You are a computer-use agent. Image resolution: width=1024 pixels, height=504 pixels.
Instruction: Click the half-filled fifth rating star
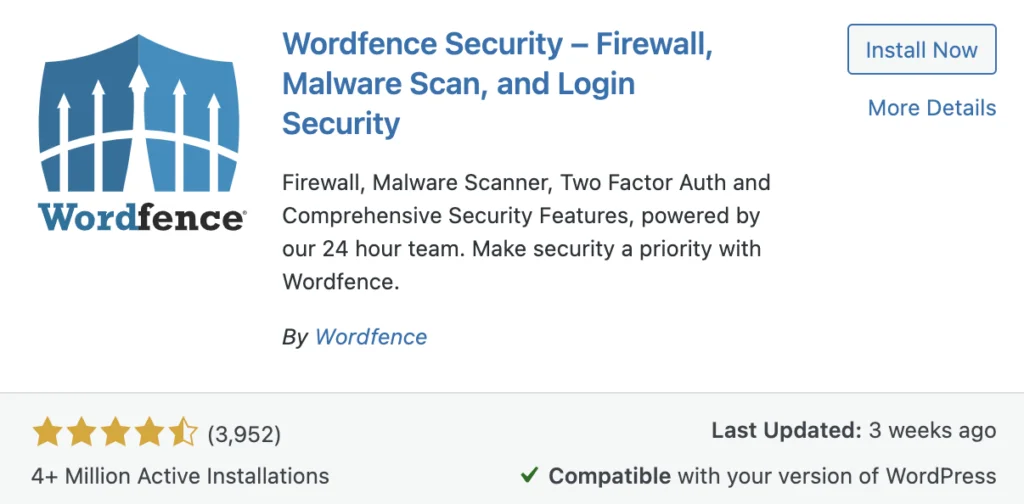coord(183,433)
